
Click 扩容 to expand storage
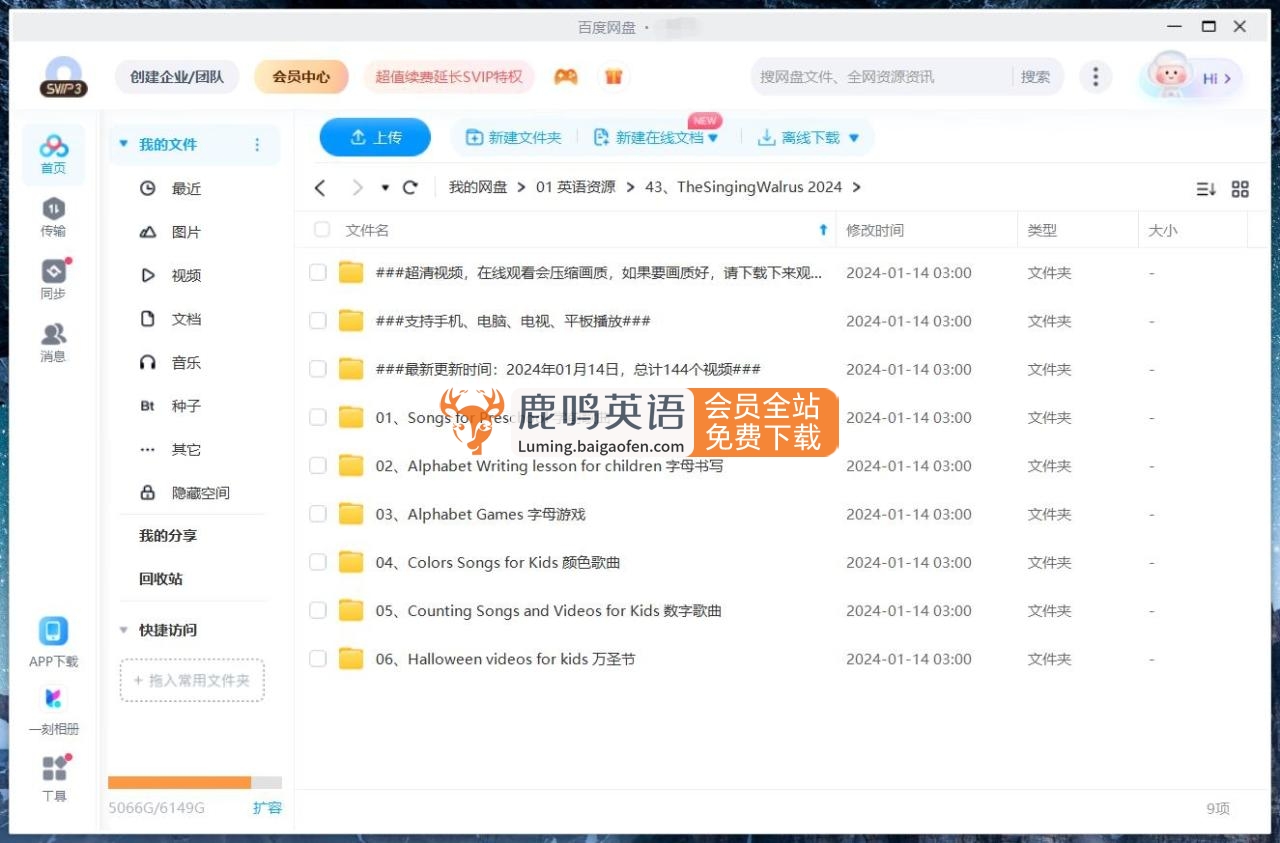pyautogui.click(x=267, y=808)
